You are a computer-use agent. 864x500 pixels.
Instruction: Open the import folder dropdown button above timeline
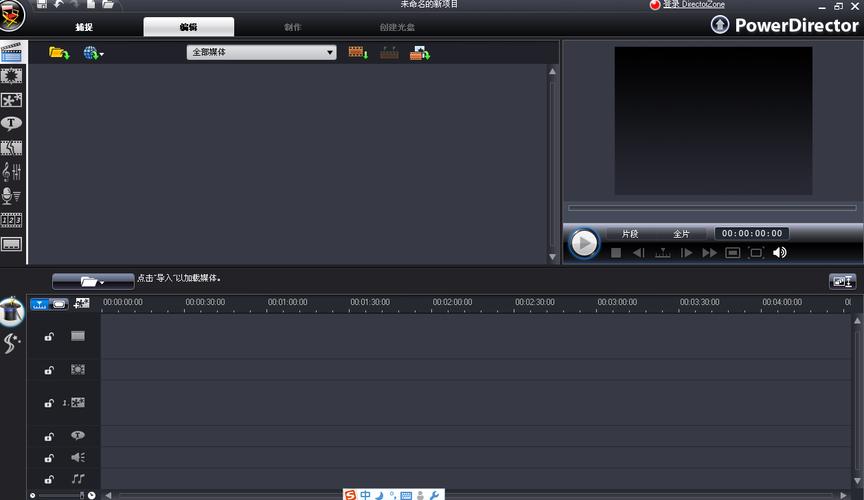point(93,281)
